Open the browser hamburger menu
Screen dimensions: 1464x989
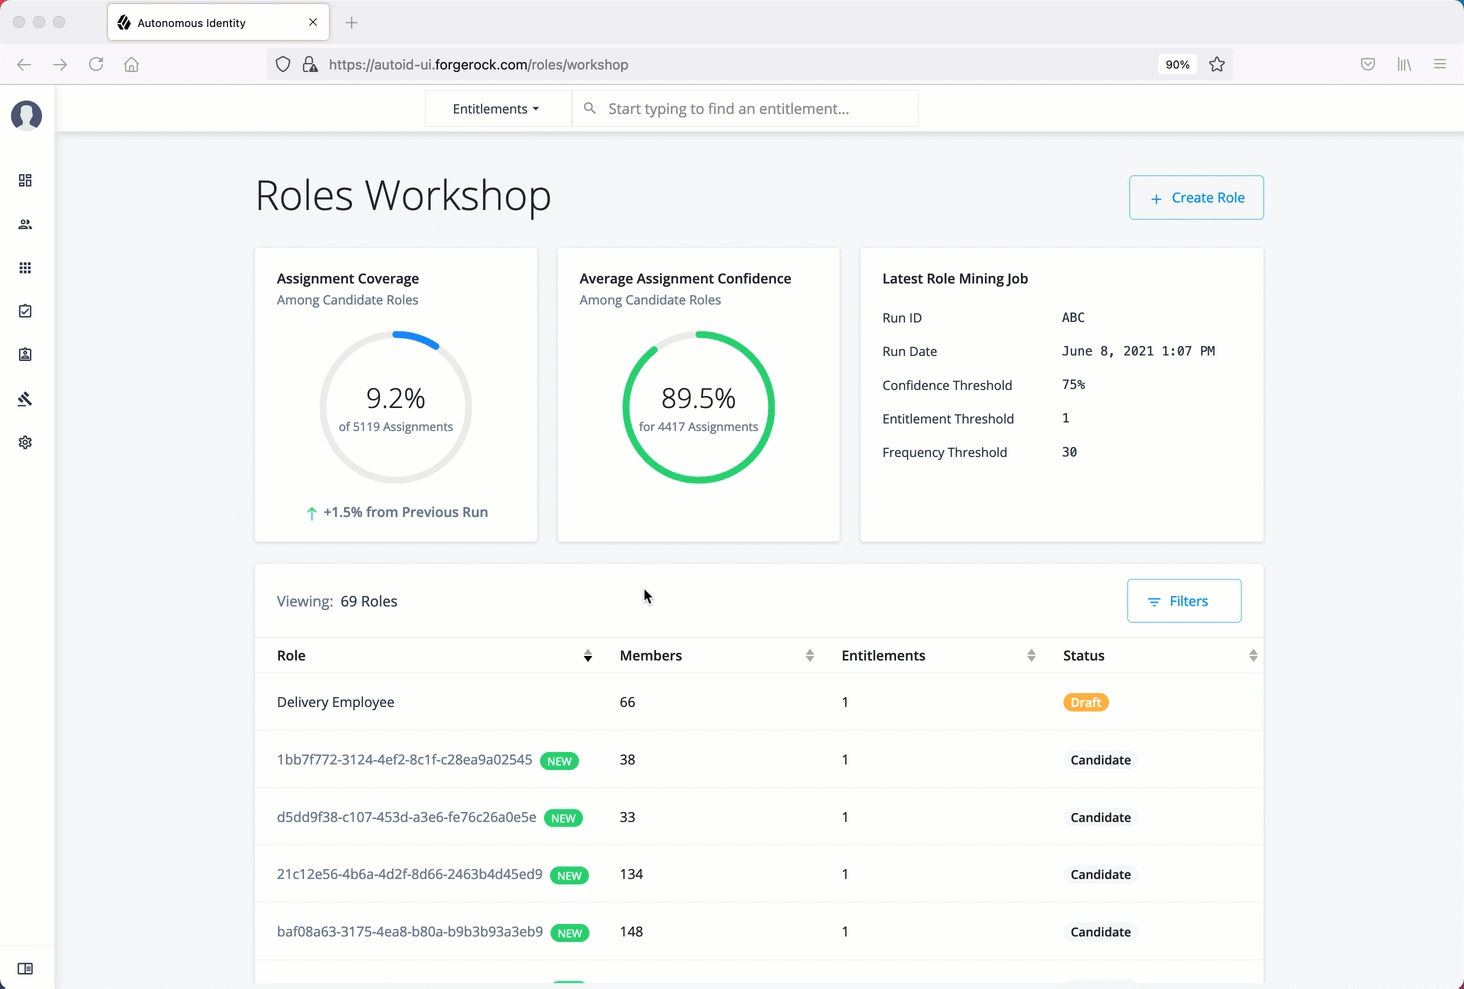click(1440, 64)
